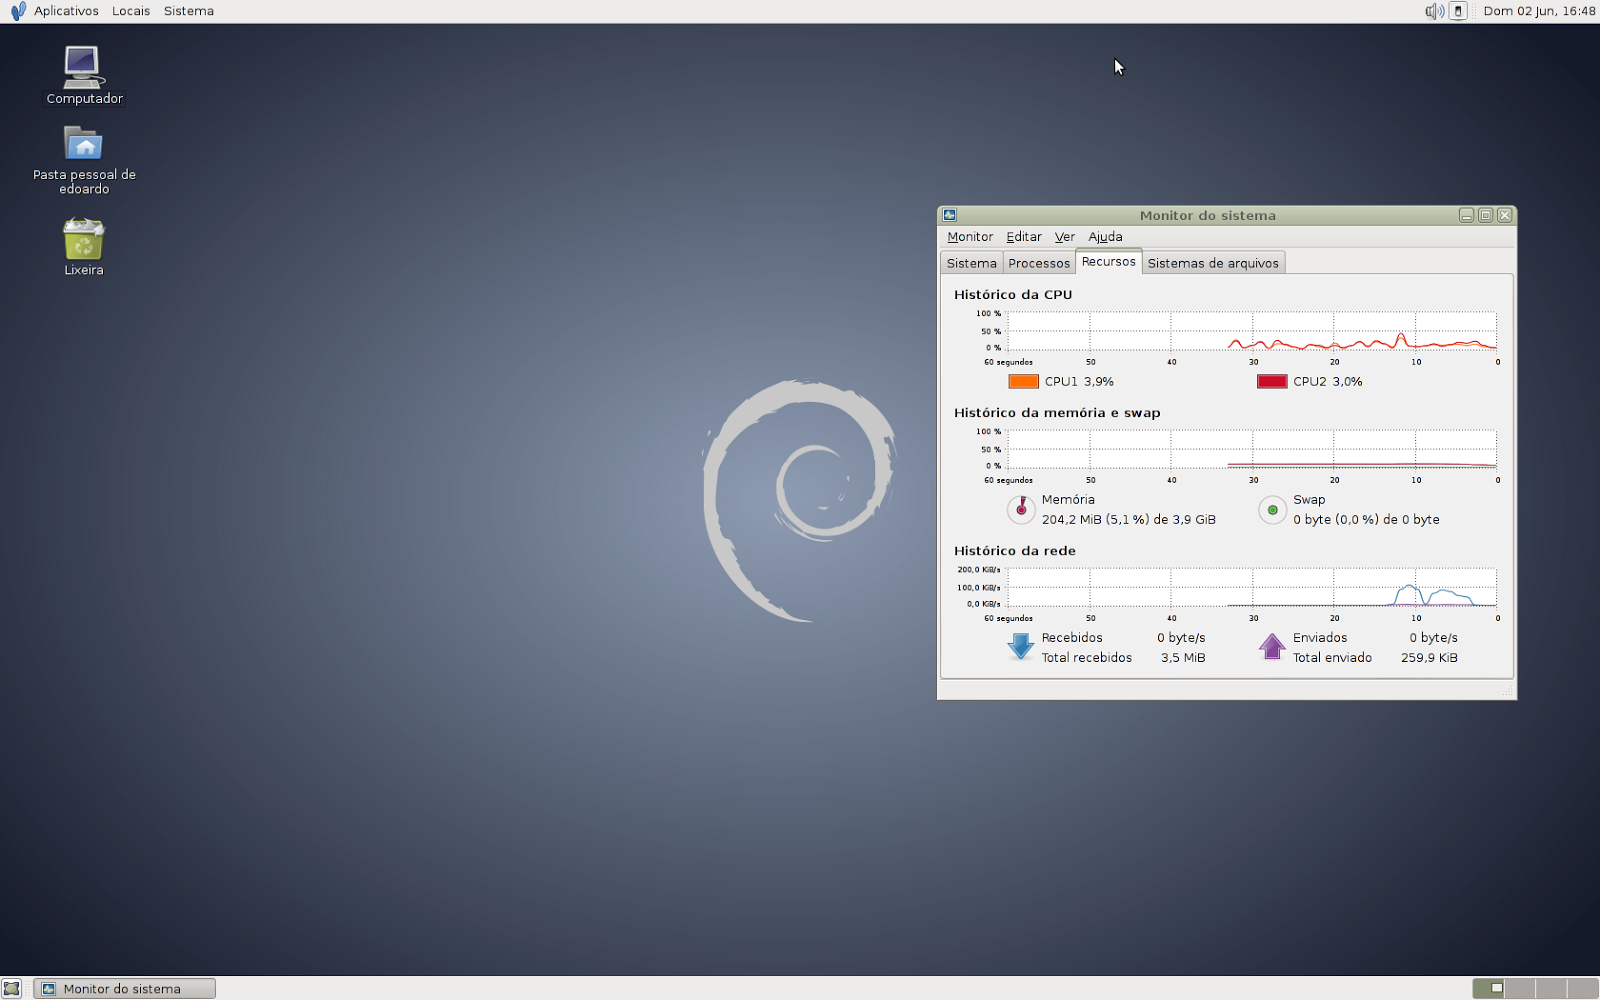Click Monitor do sistema taskbar button
The image size is (1600, 1000).
pyautogui.click(x=124, y=988)
